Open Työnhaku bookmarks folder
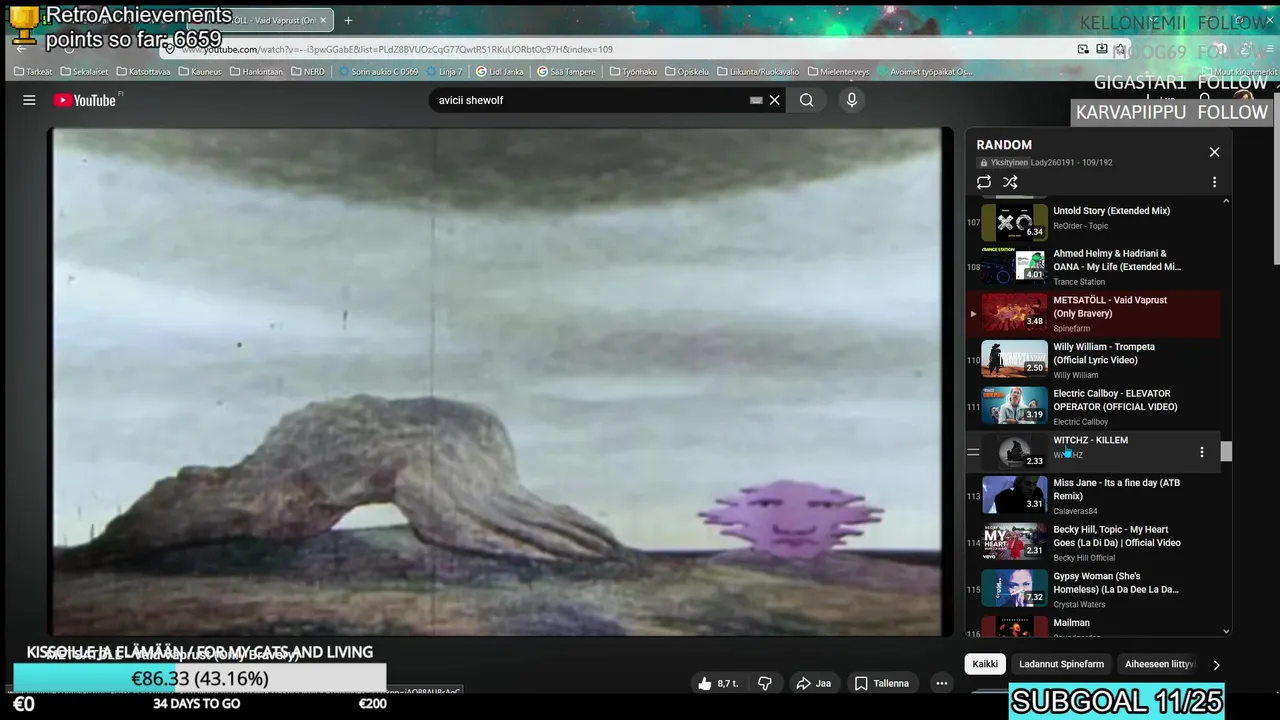Screen dimensions: 1280x720 [x=633, y=72]
